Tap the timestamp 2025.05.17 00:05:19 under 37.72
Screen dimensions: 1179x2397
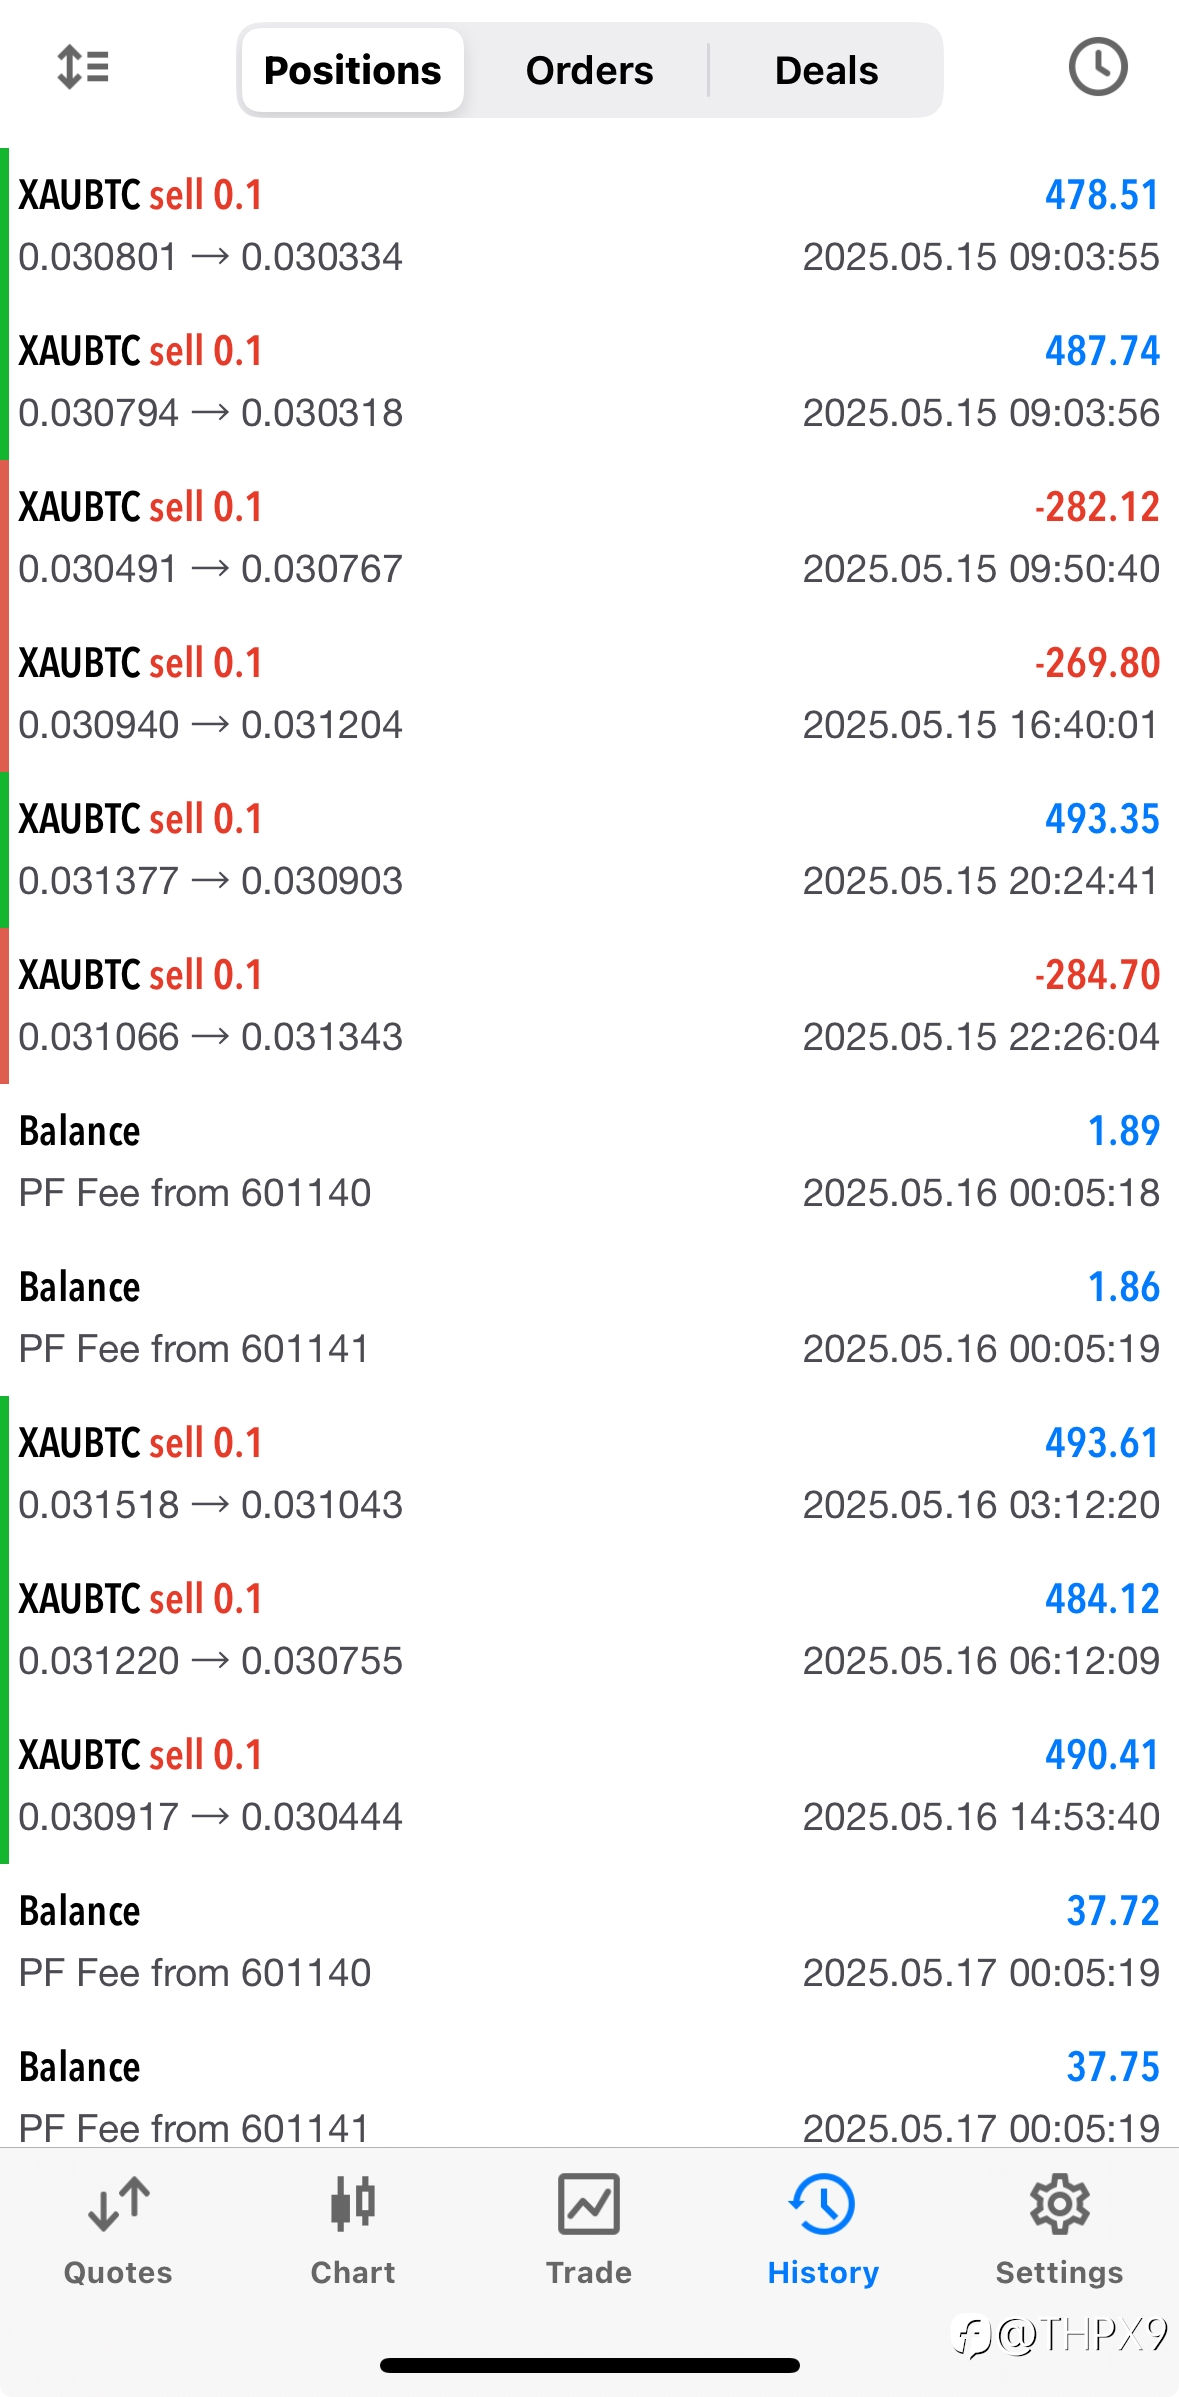click(981, 1973)
